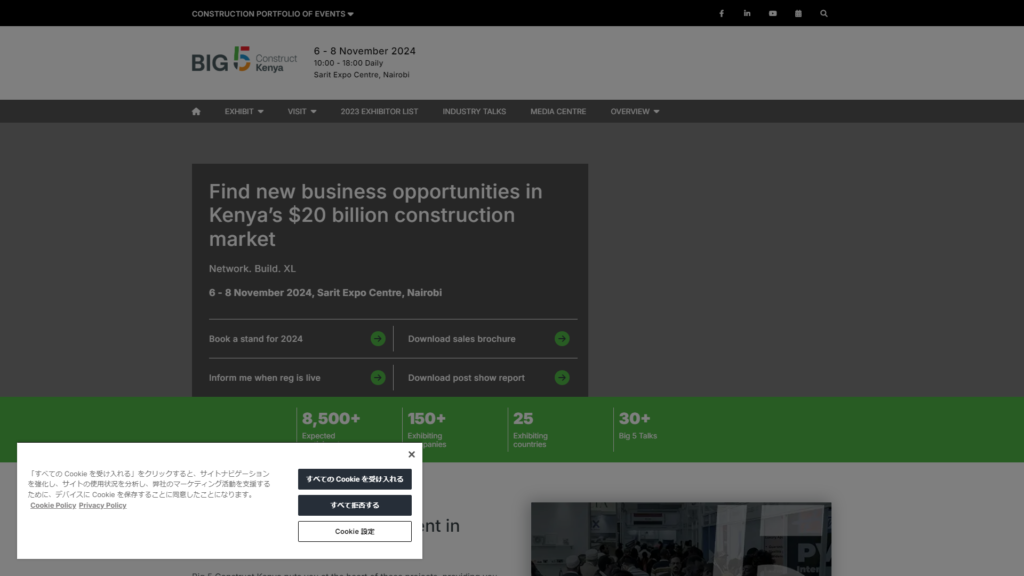Image resolution: width=1024 pixels, height=576 pixels.
Task: Click the 6 - 8 November 2024 header date
Action: click(364, 51)
